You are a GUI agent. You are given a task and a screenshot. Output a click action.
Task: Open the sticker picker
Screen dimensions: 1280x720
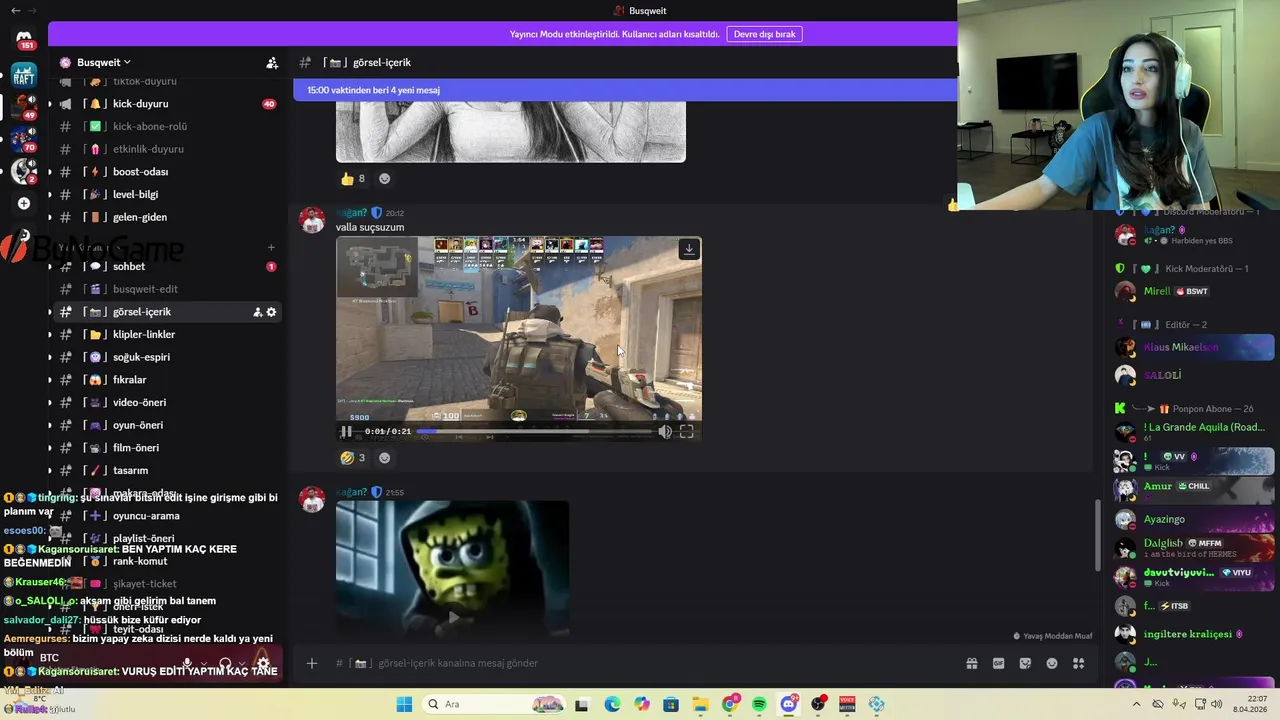(x=1025, y=663)
